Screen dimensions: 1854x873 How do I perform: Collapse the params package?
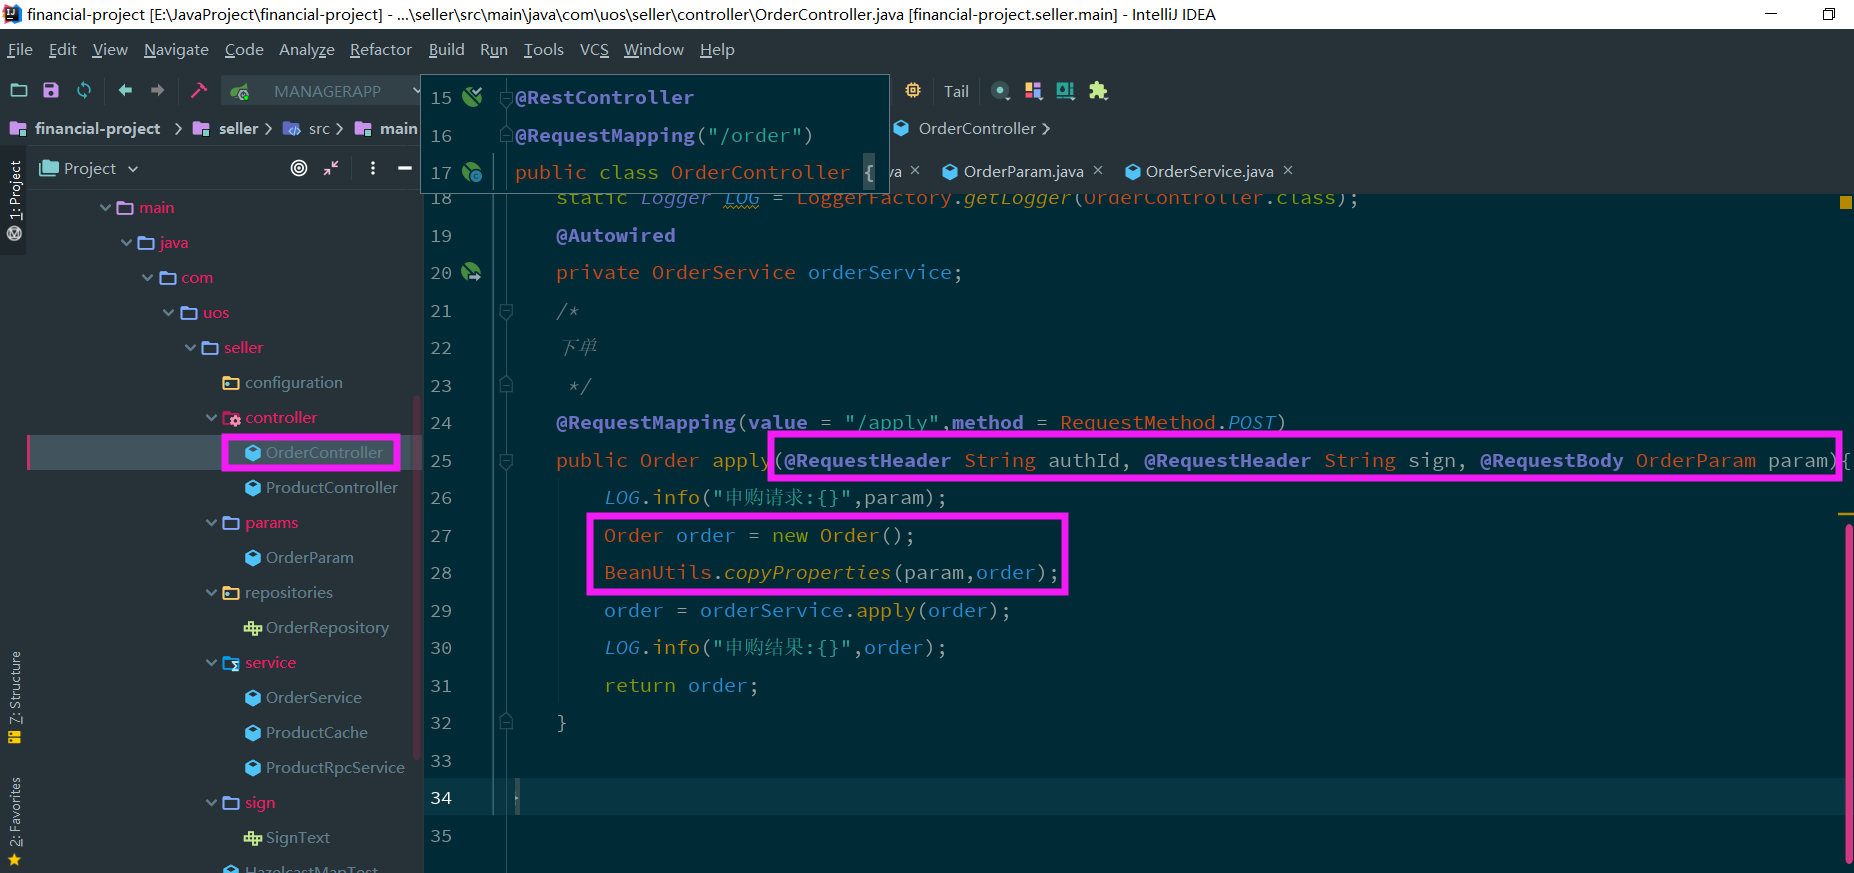(x=212, y=522)
